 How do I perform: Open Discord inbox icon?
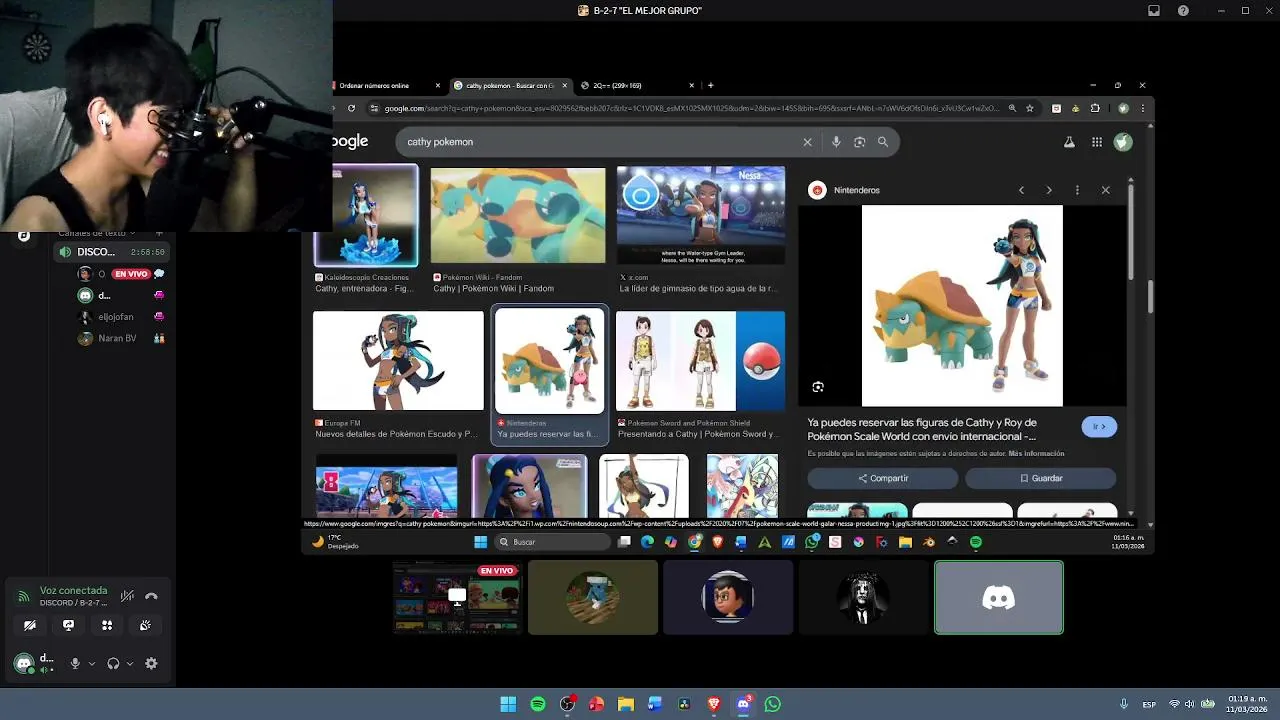pos(1154,10)
